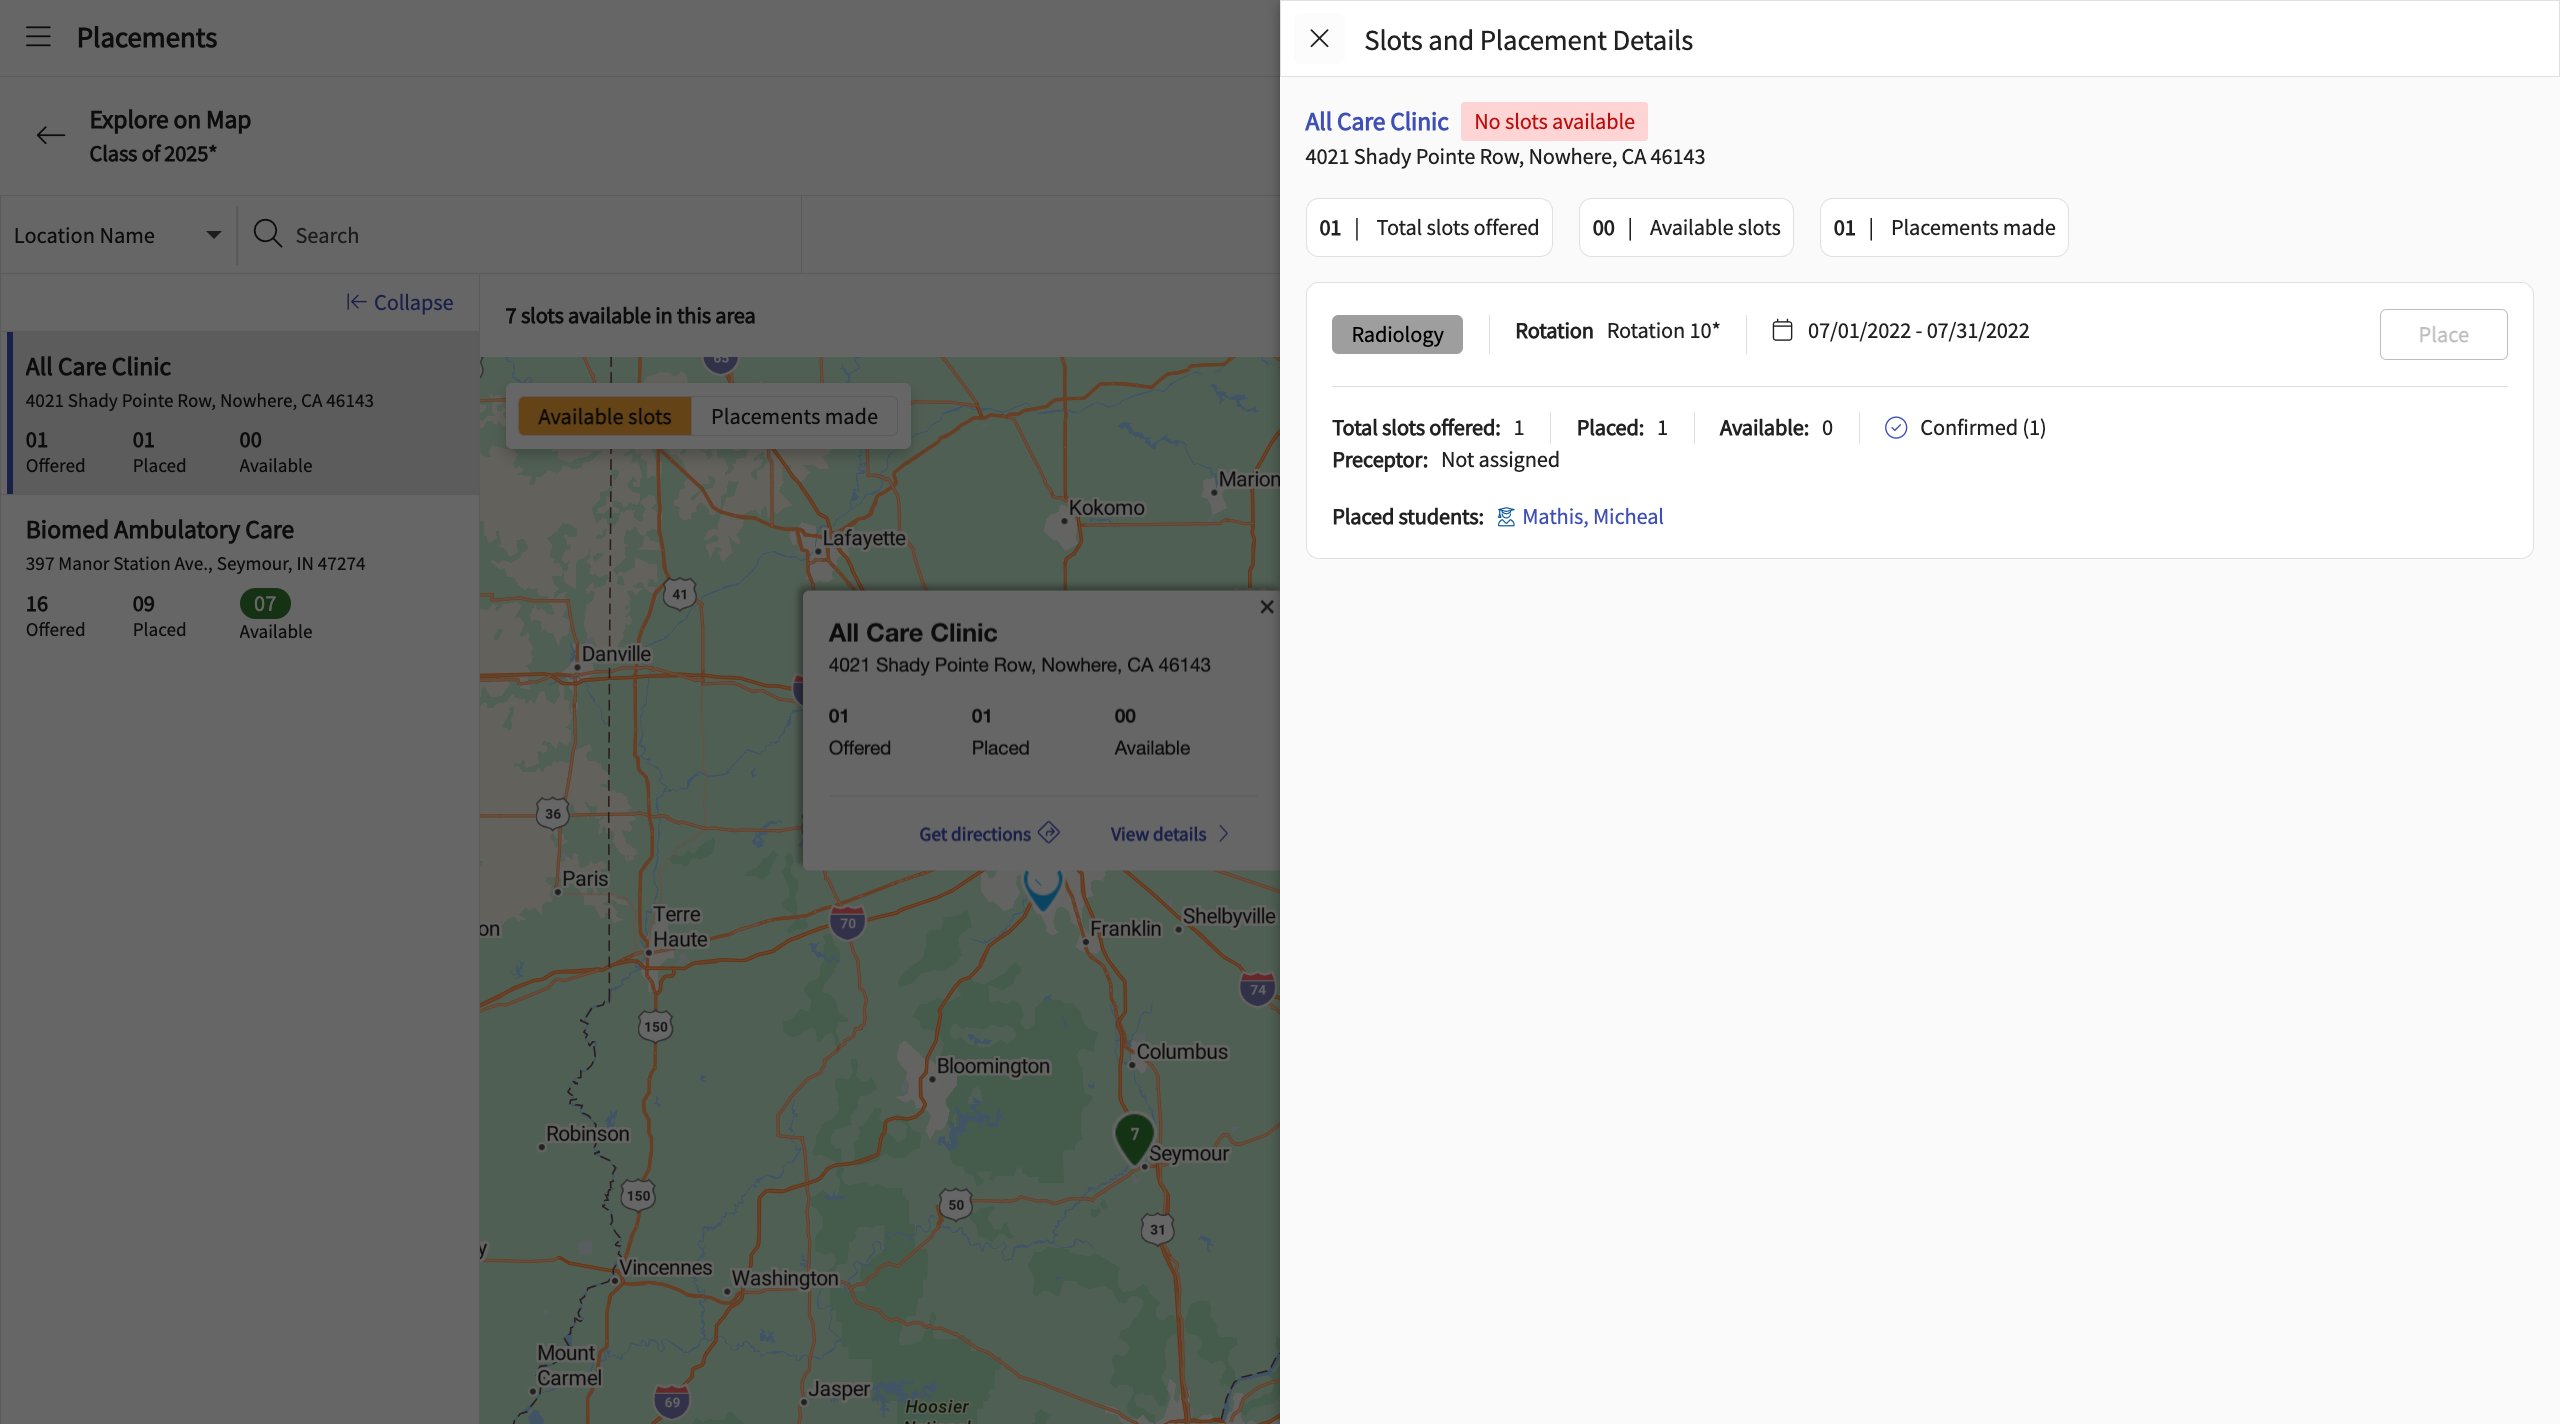
Task: Switch map to Placements made view
Action: pyautogui.click(x=794, y=417)
